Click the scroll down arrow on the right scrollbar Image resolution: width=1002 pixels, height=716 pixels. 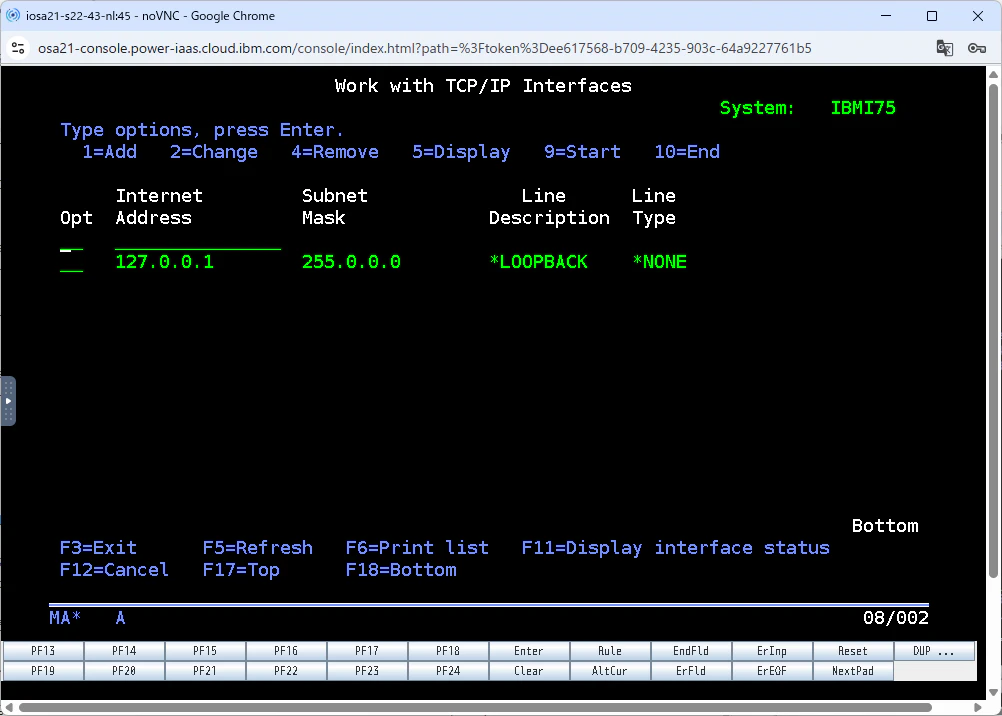tap(994, 691)
